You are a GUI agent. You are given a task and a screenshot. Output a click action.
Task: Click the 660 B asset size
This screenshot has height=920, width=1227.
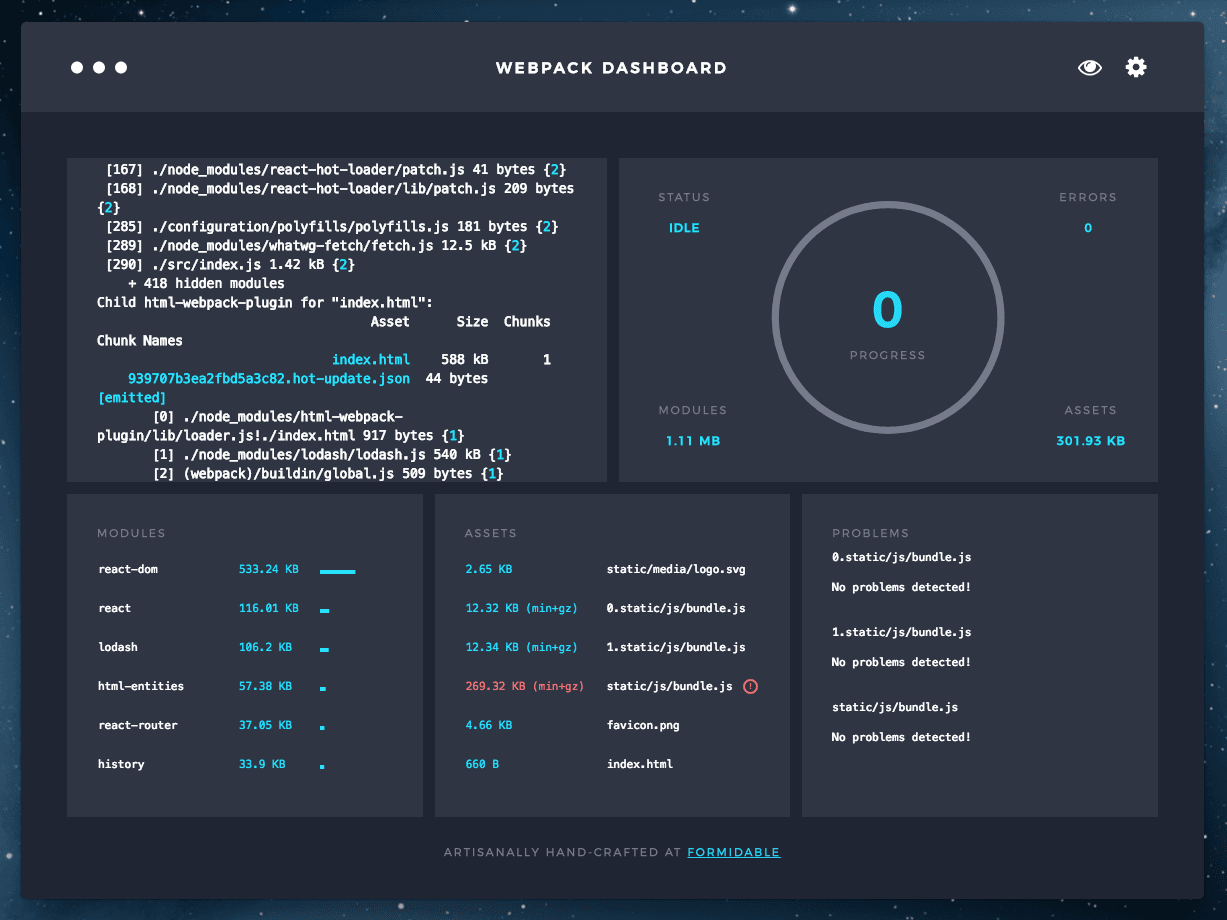tap(482, 764)
